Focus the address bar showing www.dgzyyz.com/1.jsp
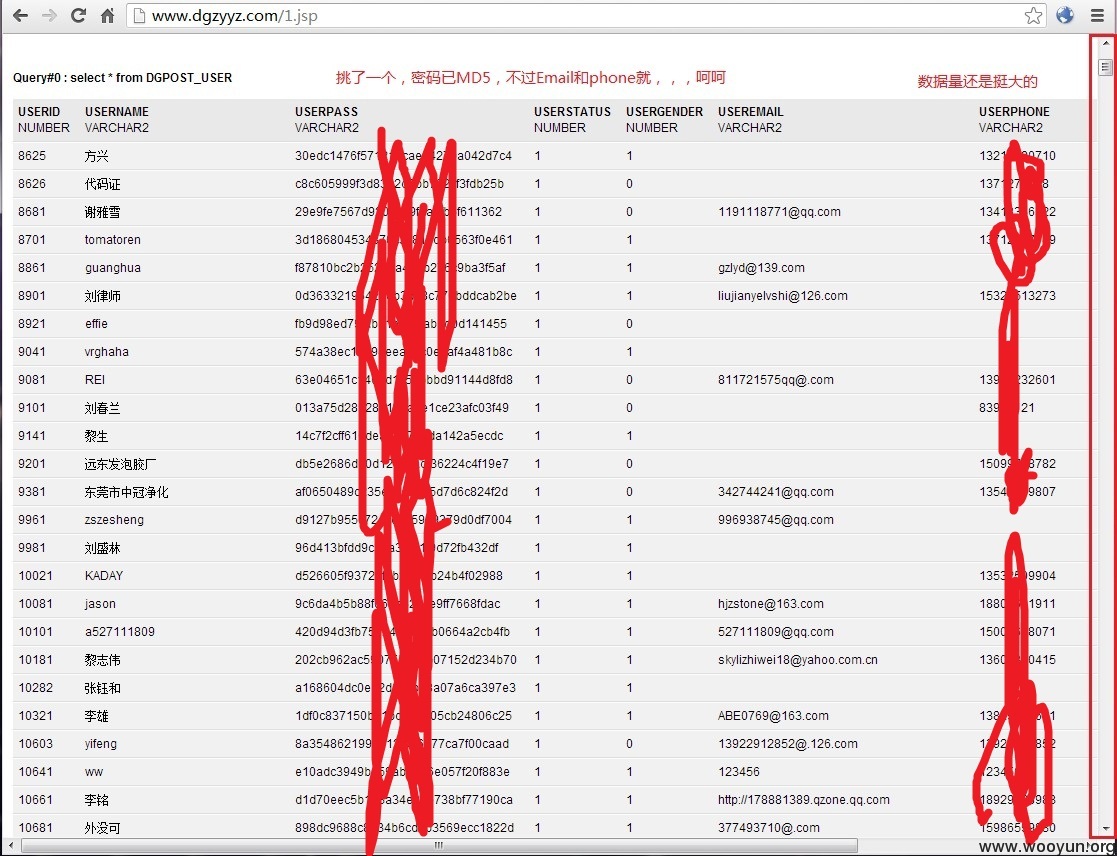Viewport: 1117px width, 856px height. [x=586, y=15]
